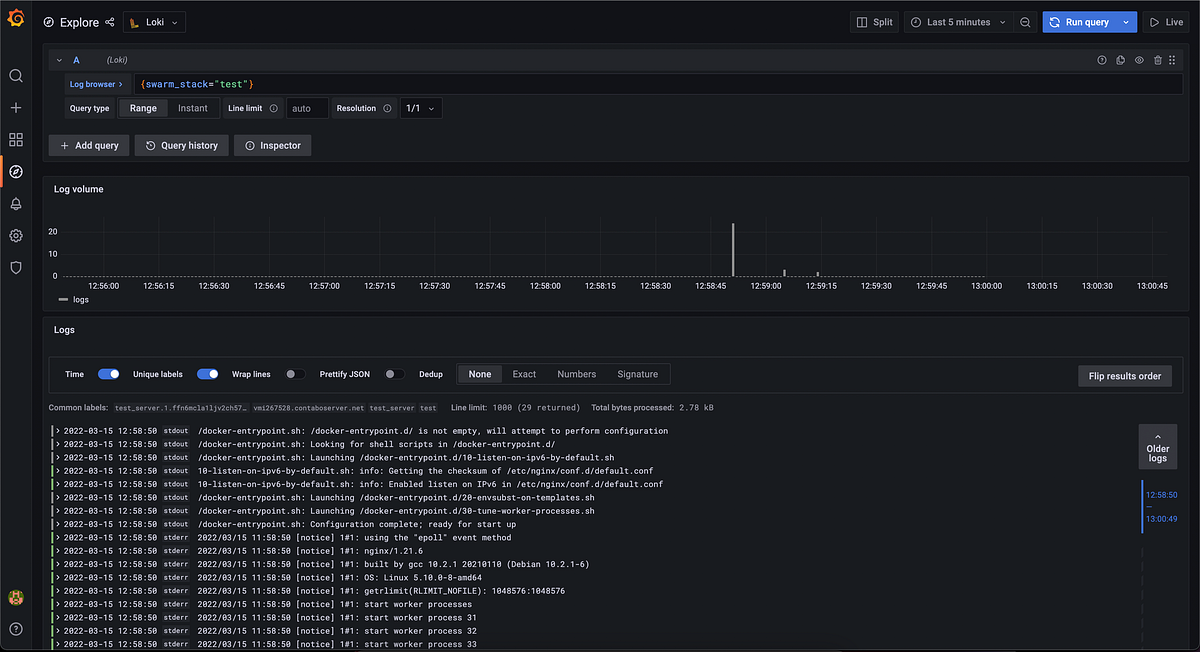Open the Resolution 1/1 dropdown
Screen dimensions: 1200x652
[x=420, y=107]
